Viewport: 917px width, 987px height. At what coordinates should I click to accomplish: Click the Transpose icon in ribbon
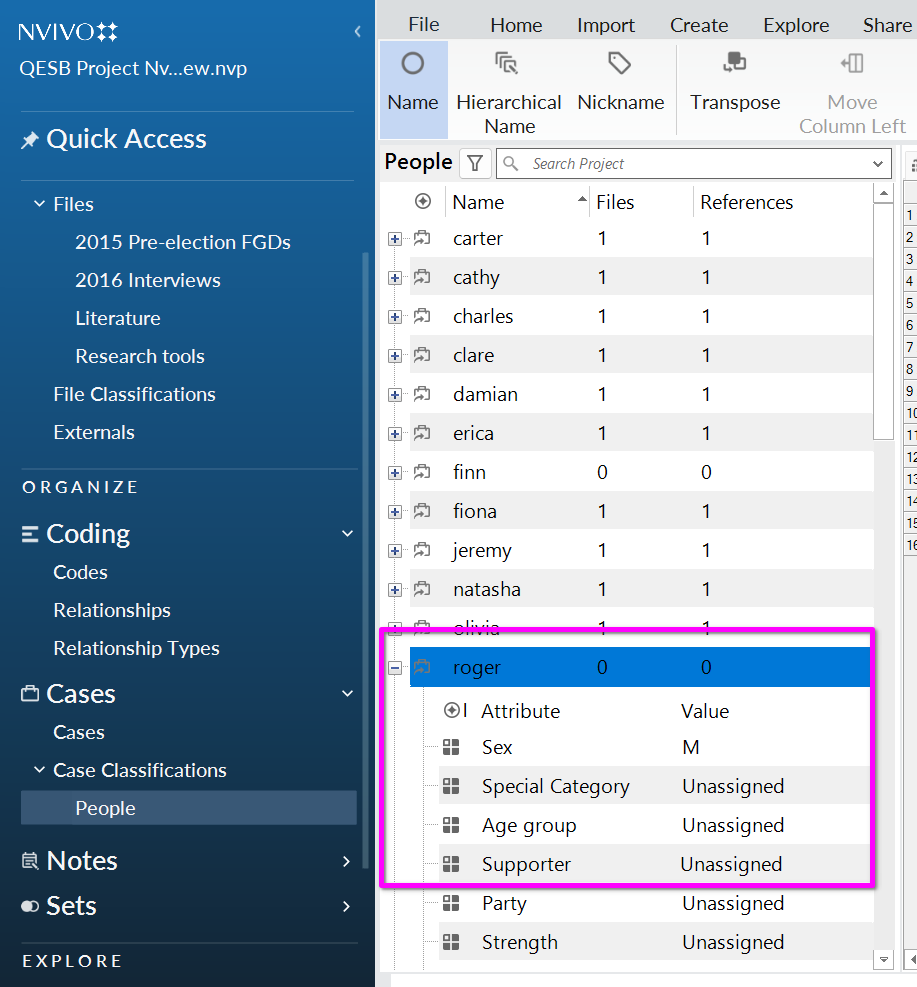(734, 65)
